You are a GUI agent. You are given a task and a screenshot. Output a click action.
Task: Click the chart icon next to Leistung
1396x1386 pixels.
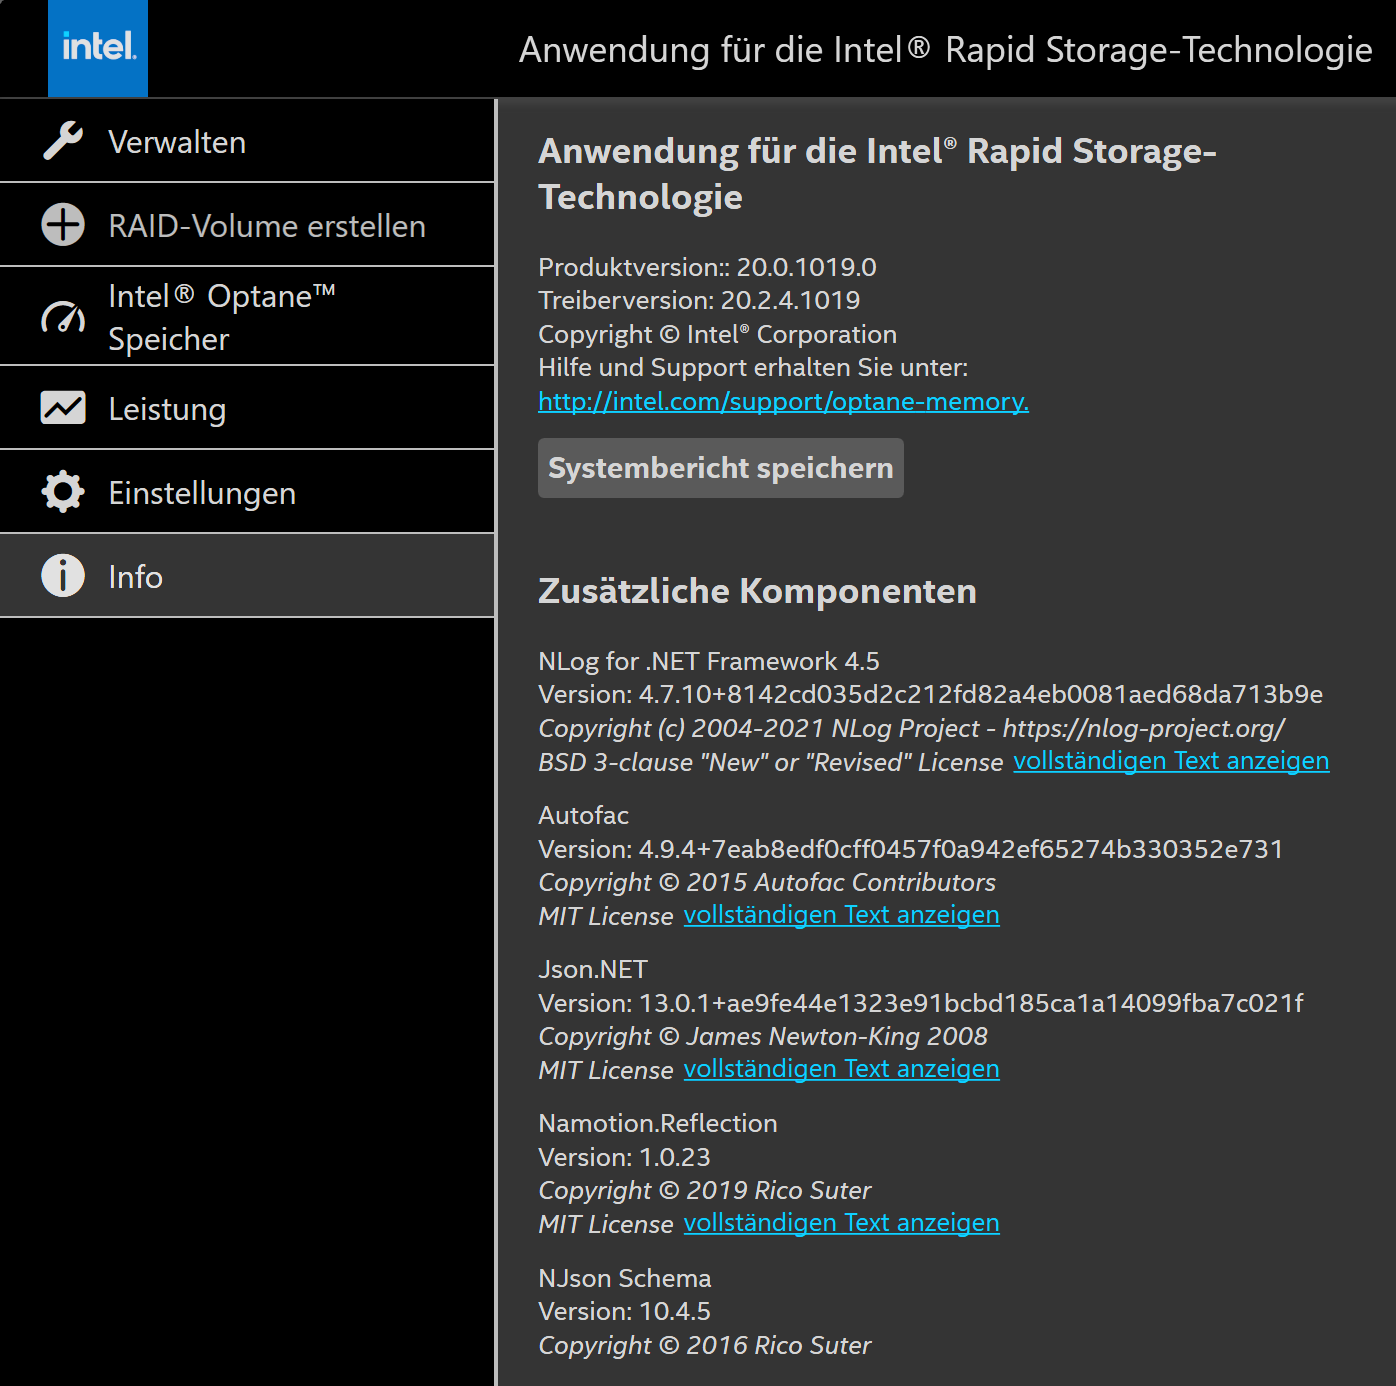coord(63,408)
